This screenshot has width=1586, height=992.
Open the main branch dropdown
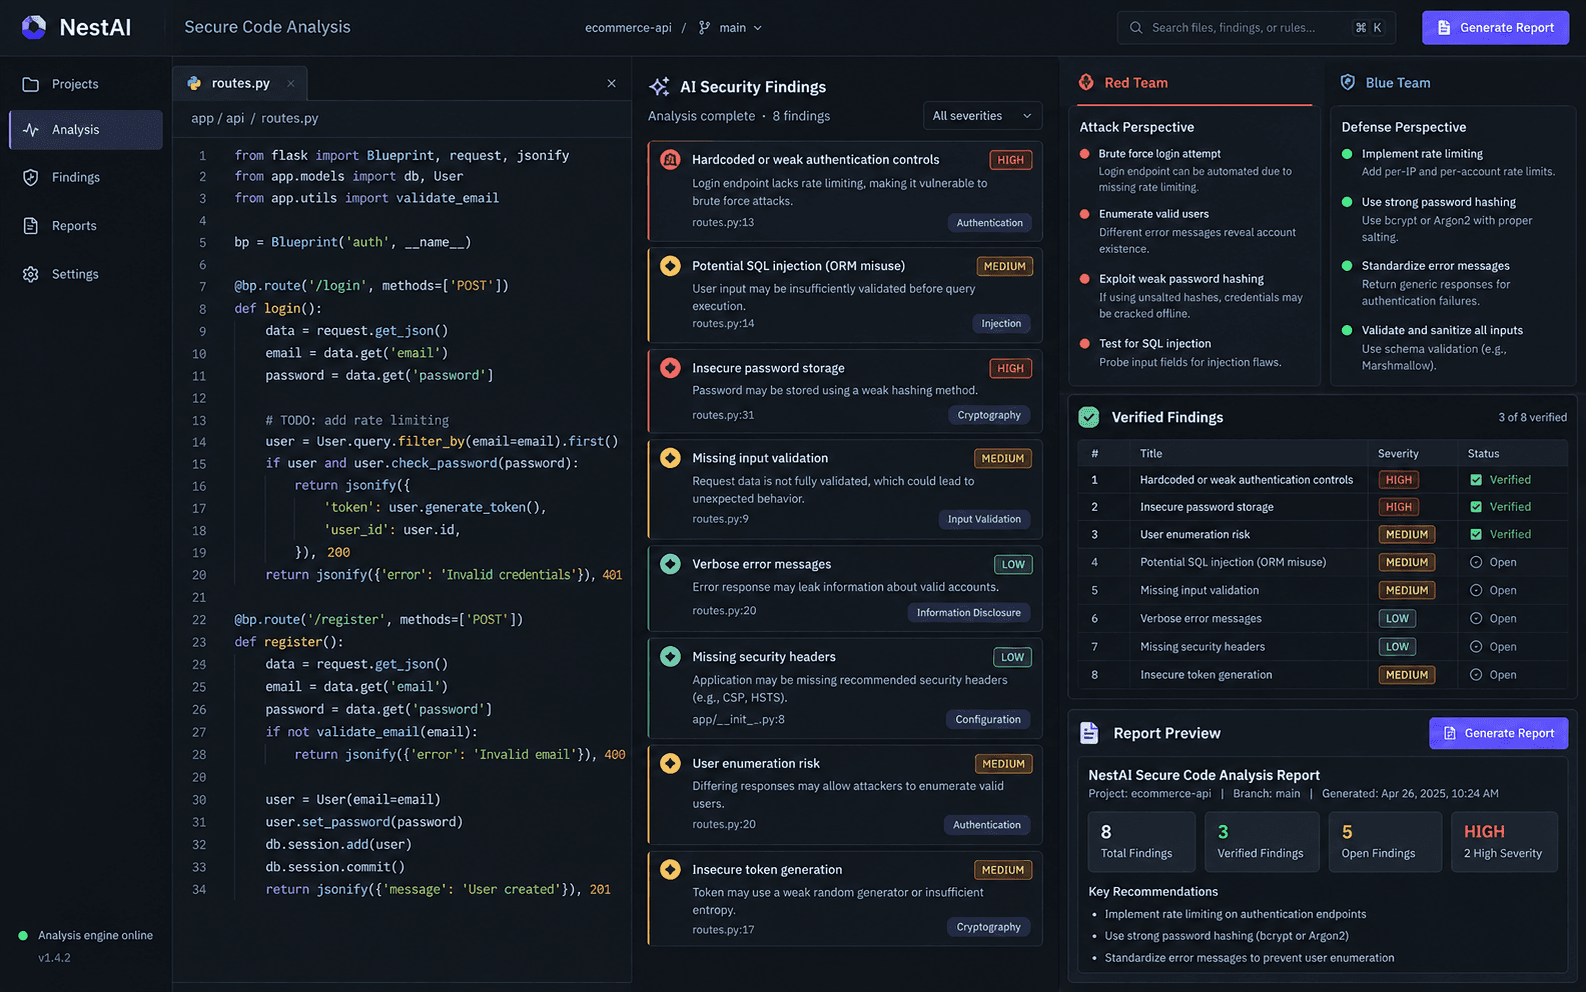tap(731, 28)
